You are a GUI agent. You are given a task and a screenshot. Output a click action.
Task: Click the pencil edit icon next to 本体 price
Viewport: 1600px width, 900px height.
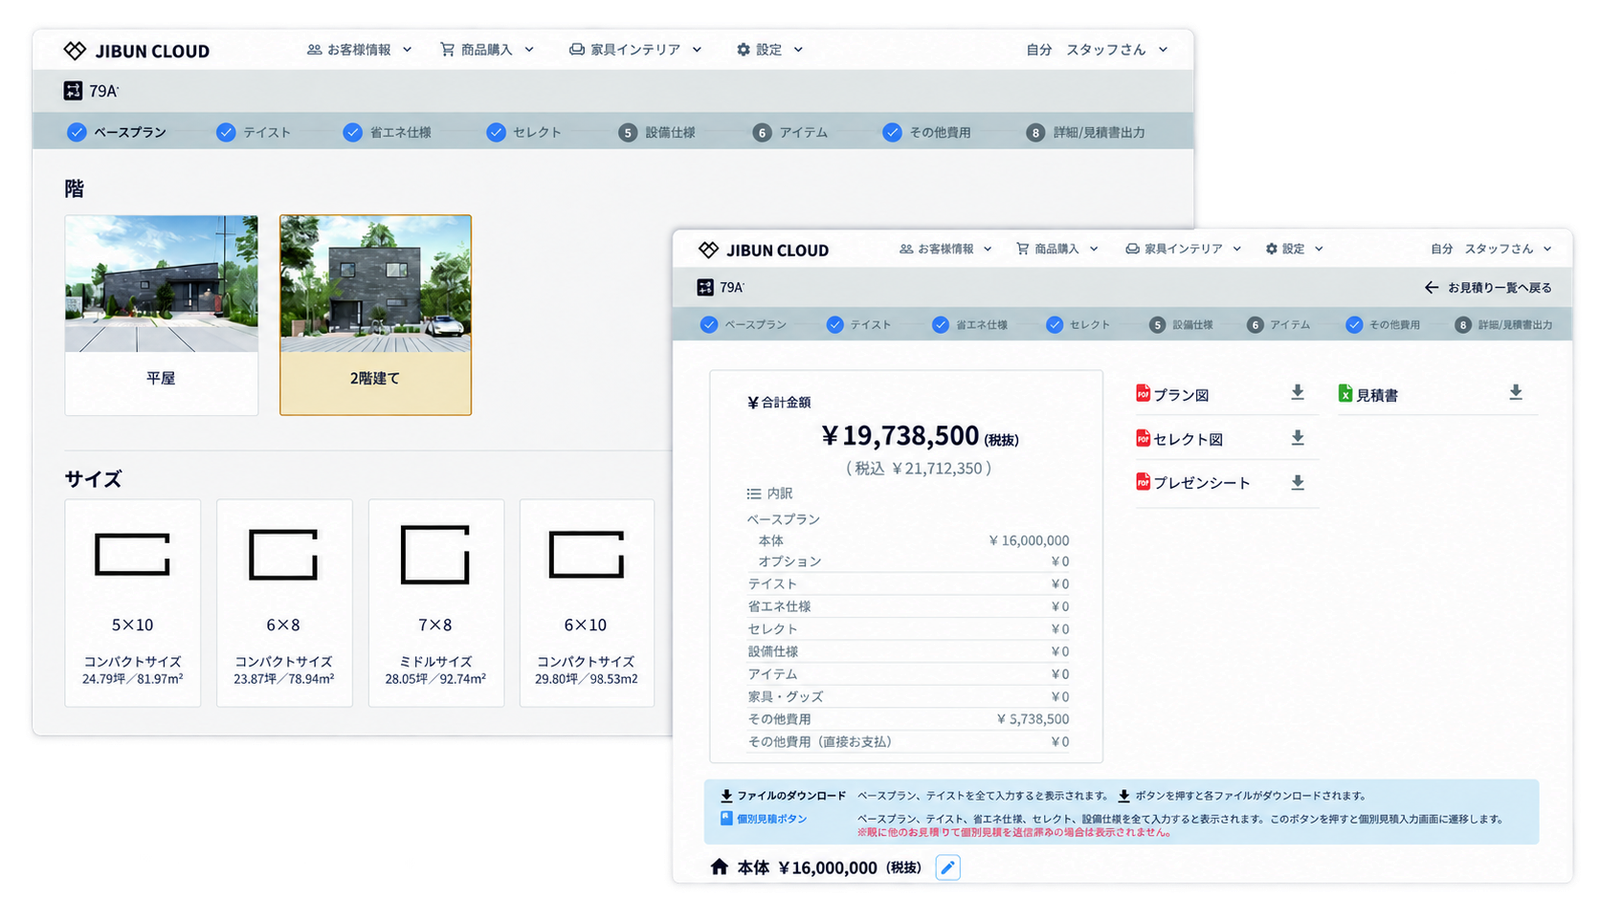pyautogui.click(x=948, y=867)
